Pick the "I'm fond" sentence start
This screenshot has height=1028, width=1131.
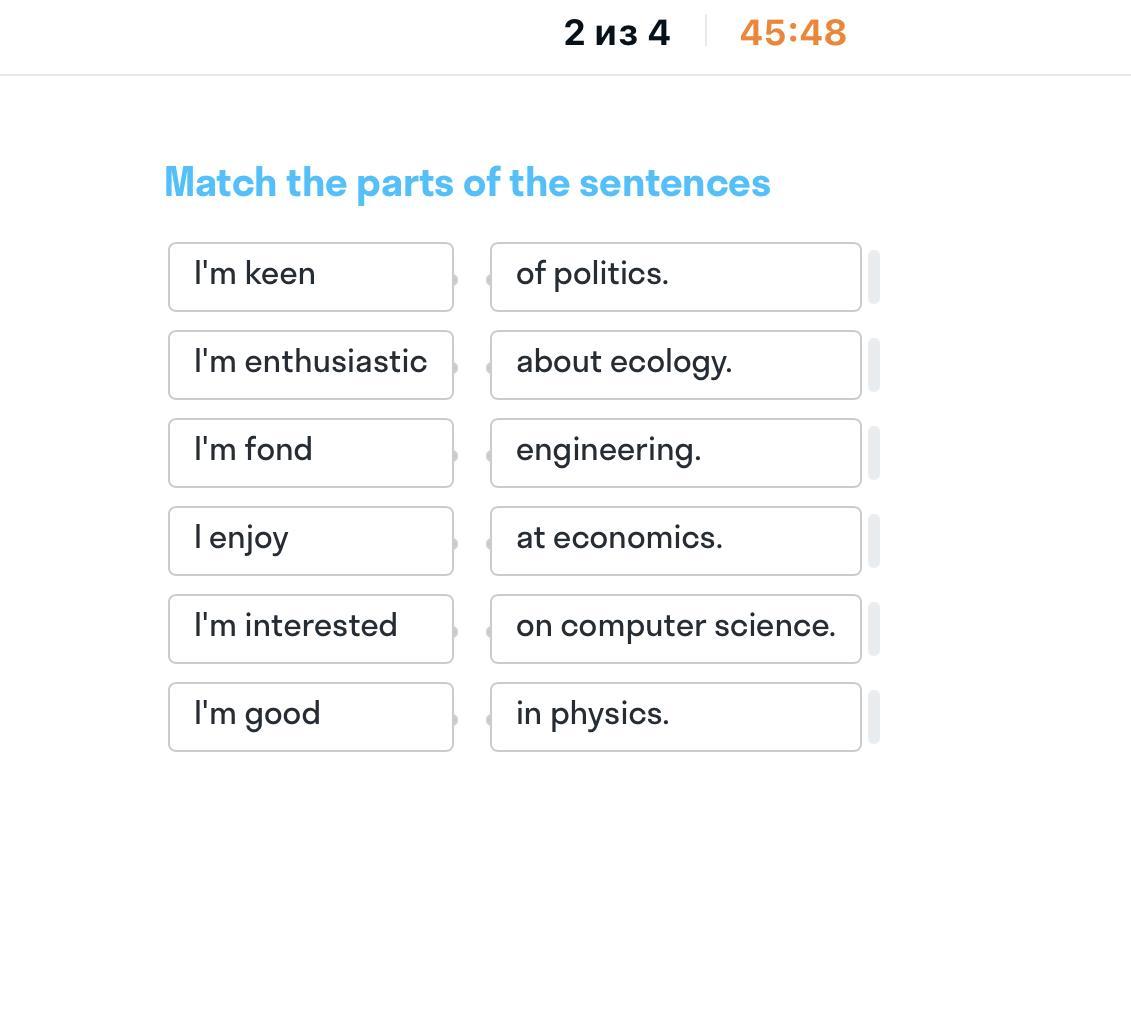click(x=310, y=452)
